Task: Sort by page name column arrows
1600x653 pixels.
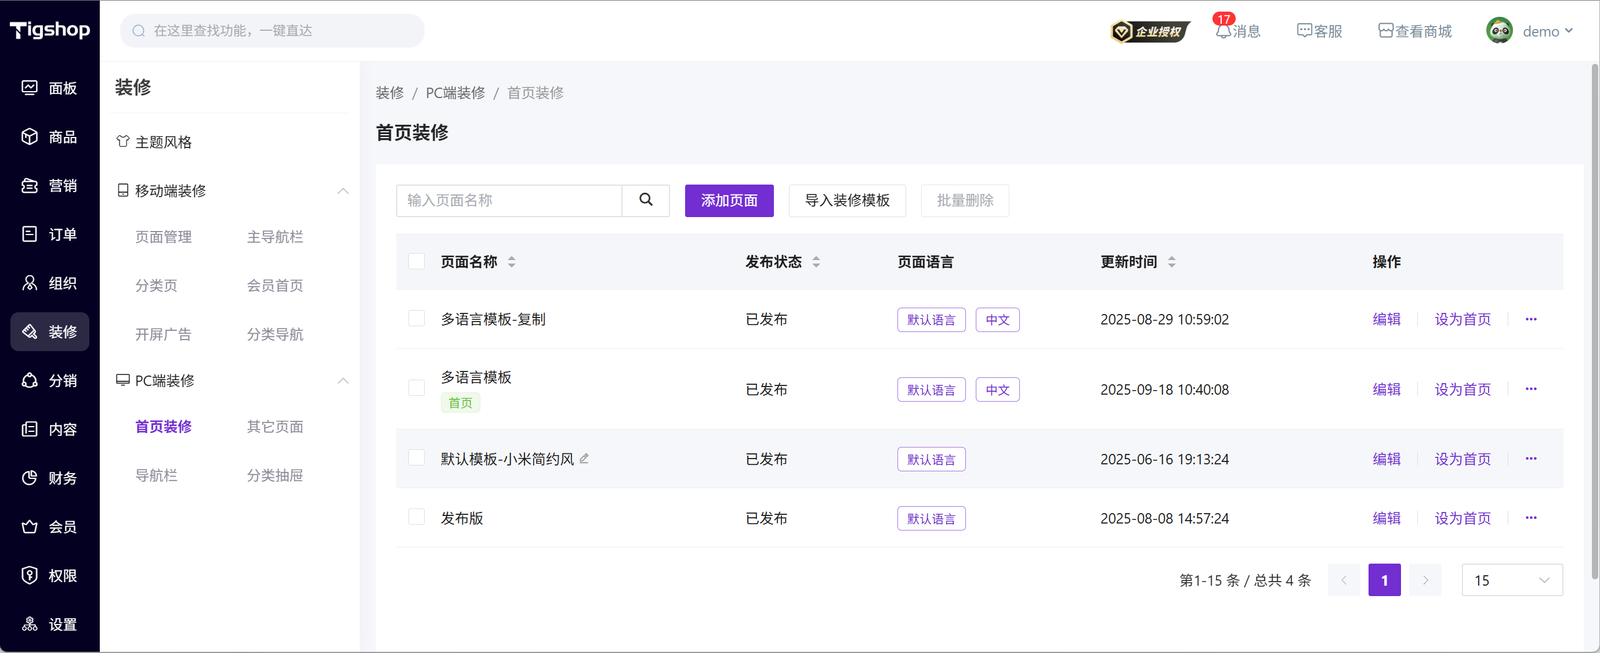Action: pyautogui.click(x=512, y=262)
